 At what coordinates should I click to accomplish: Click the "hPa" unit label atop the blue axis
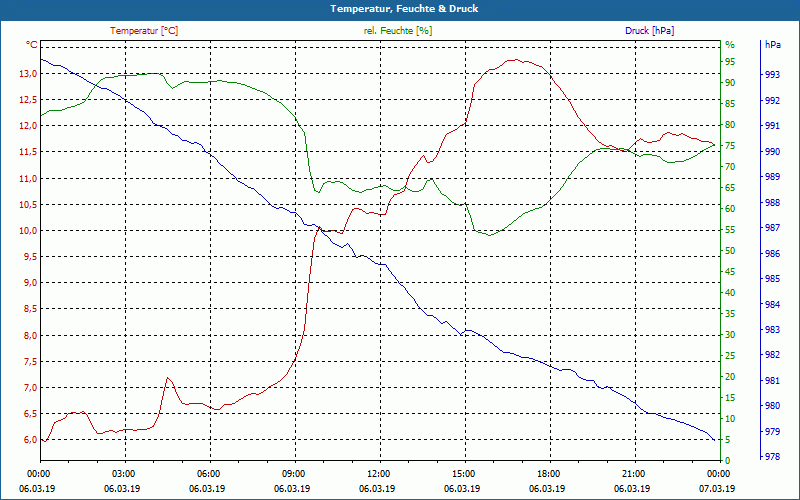coord(772,45)
